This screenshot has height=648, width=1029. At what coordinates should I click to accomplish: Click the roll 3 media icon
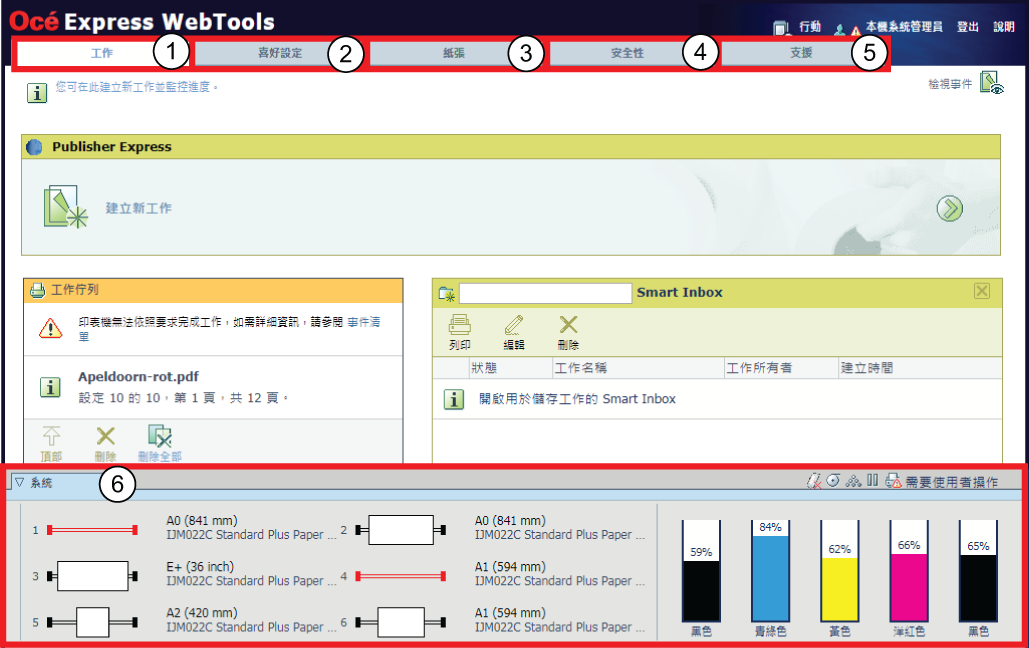point(92,576)
